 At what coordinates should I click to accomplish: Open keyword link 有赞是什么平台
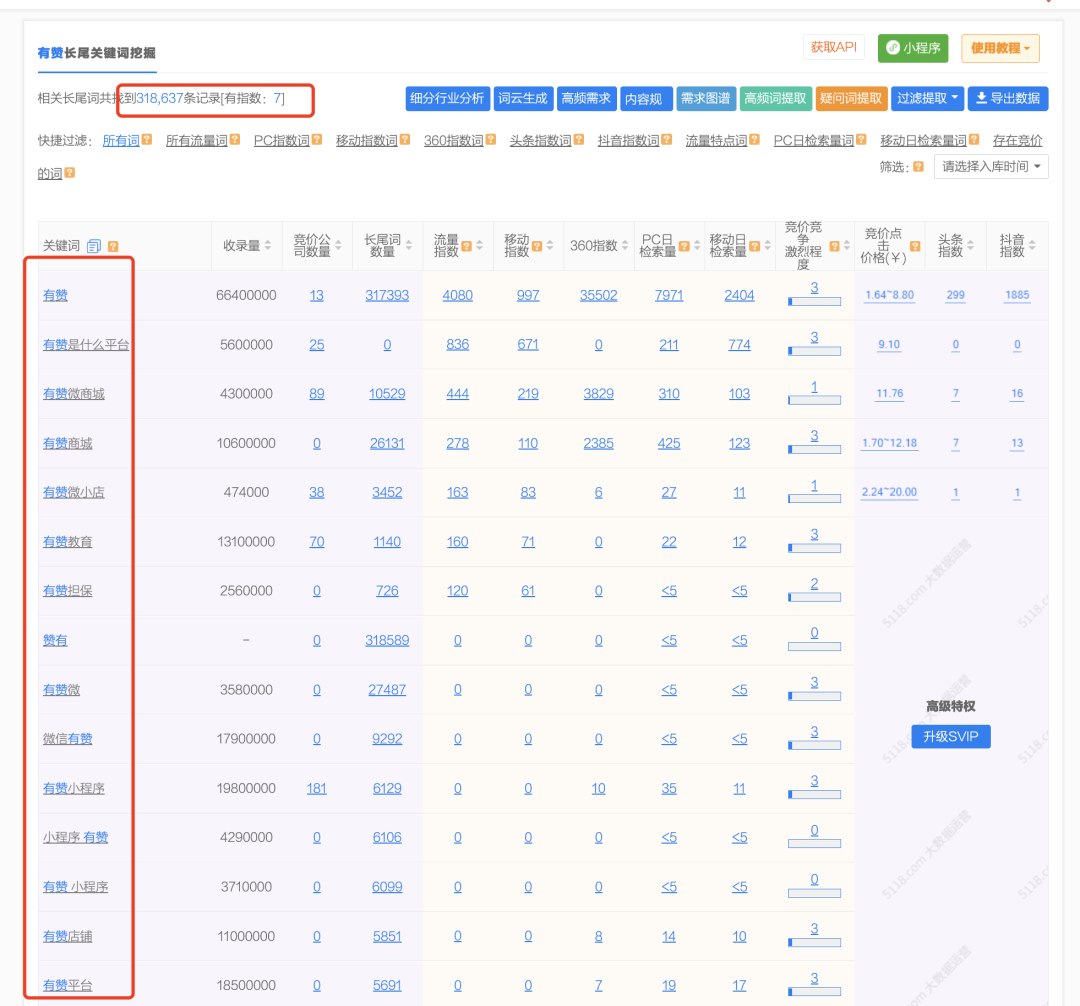point(86,345)
